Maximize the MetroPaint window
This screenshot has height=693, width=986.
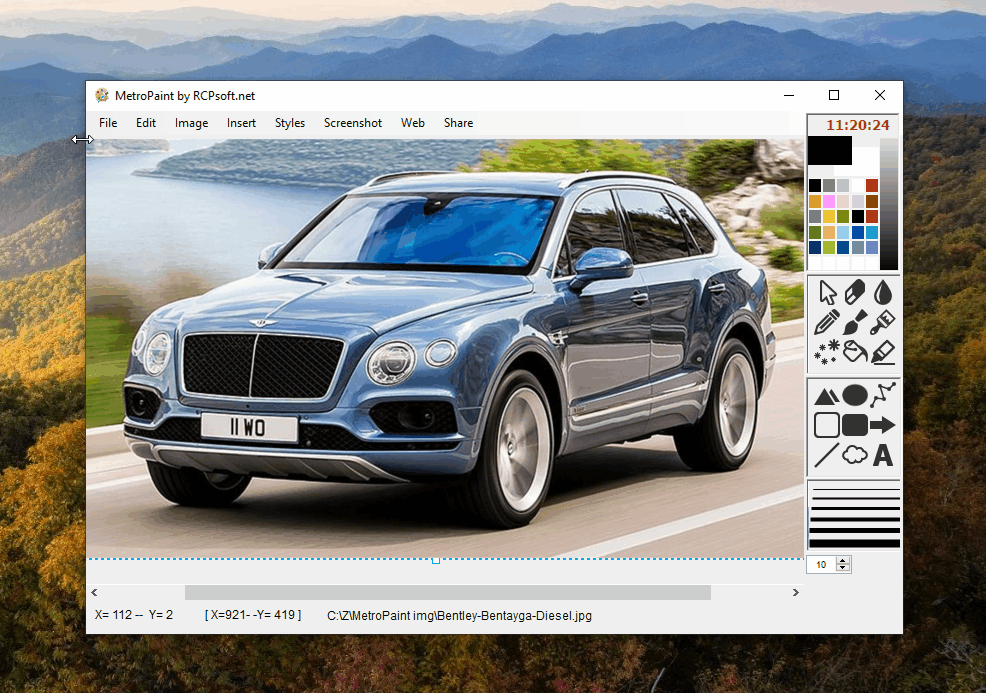point(834,95)
